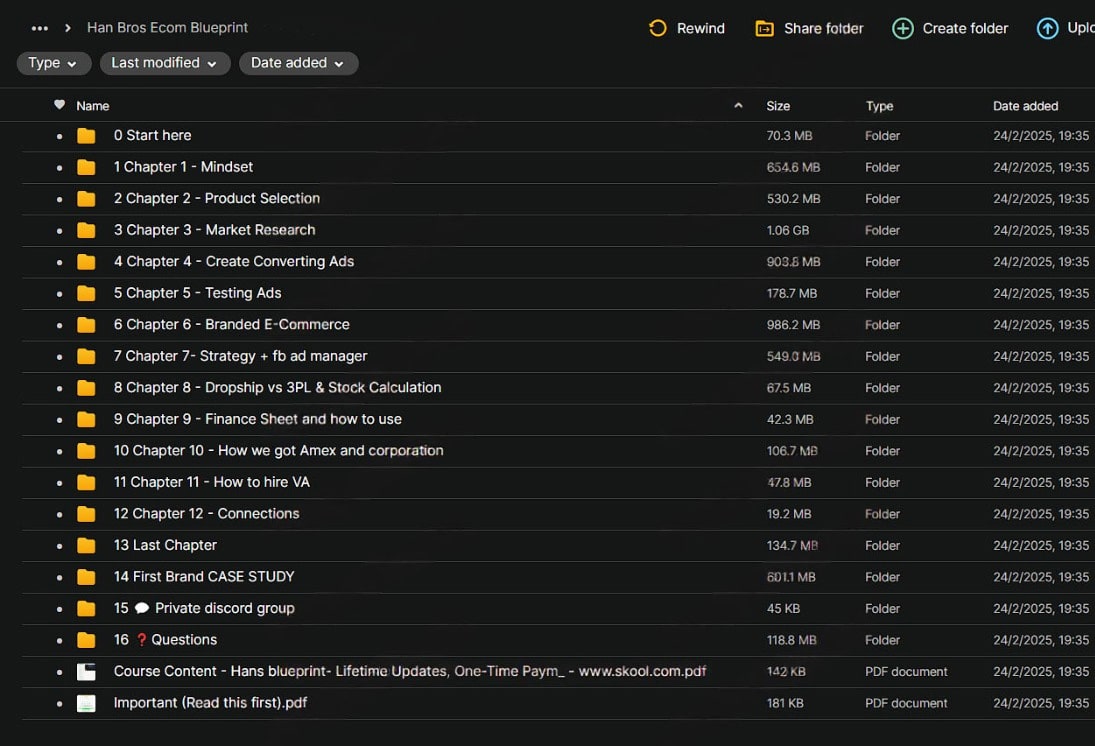This screenshot has height=746, width=1095.
Task: Select Han Bros Ecom Blueprint breadcrumb
Action: click(167, 28)
